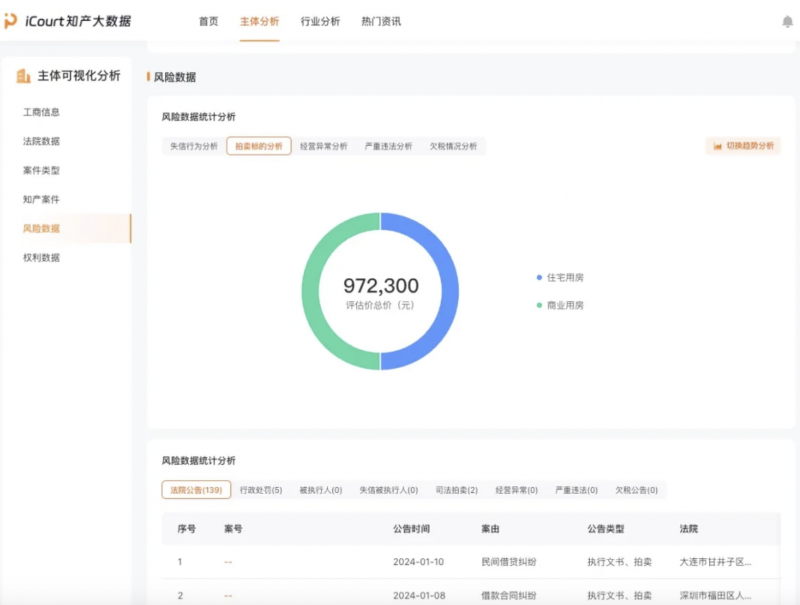Image resolution: width=800 pixels, height=605 pixels.
Task: Click the 案由 column header
Action: (x=490, y=529)
